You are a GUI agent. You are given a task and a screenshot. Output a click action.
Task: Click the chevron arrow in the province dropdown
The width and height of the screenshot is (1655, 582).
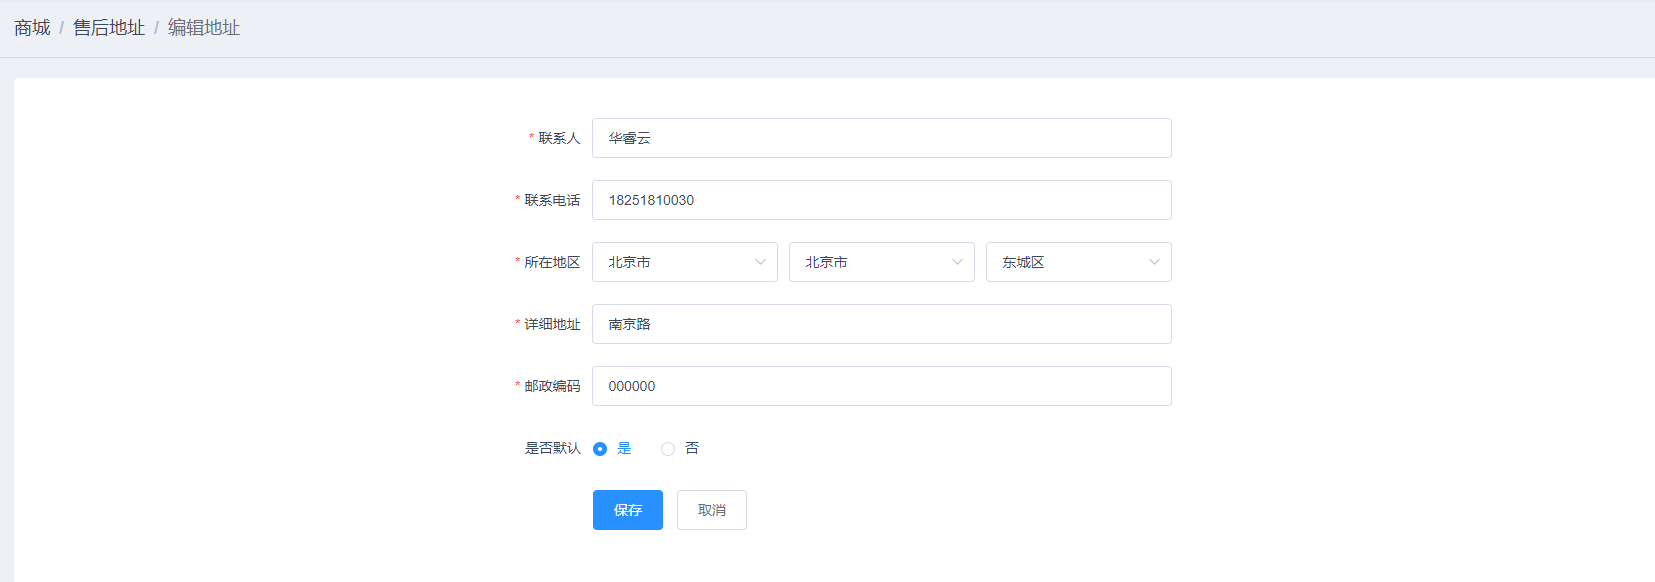pyautogui.click(x=760, y=262)
